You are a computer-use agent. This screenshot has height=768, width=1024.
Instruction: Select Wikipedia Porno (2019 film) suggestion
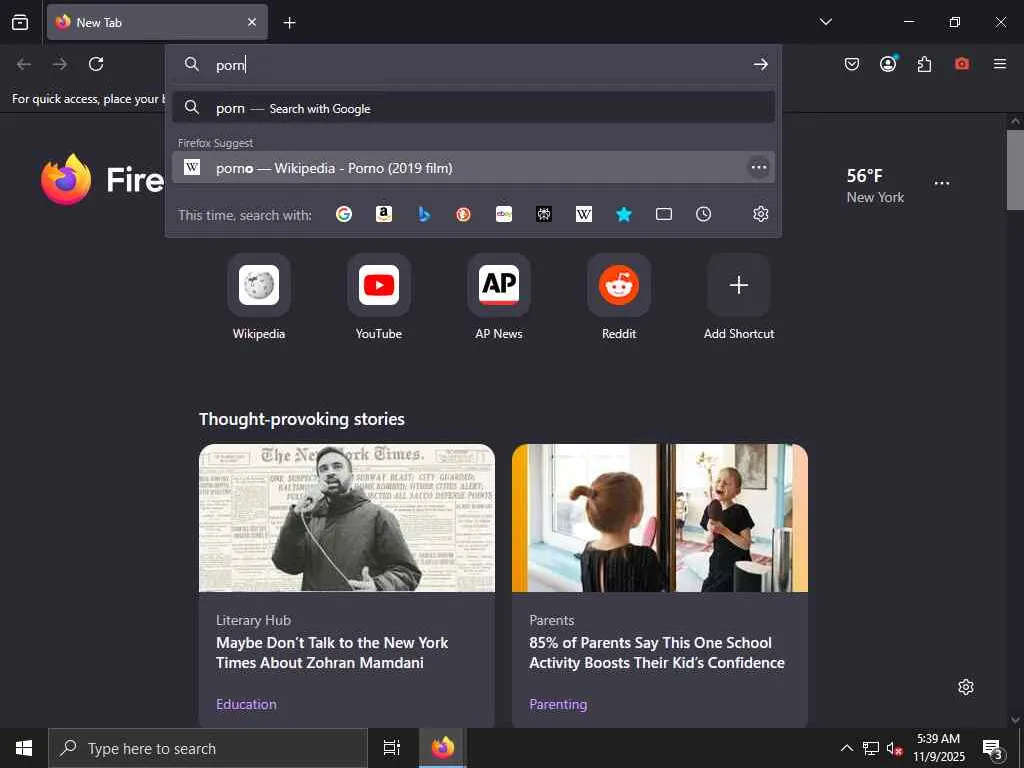click(x=473, y=168)
